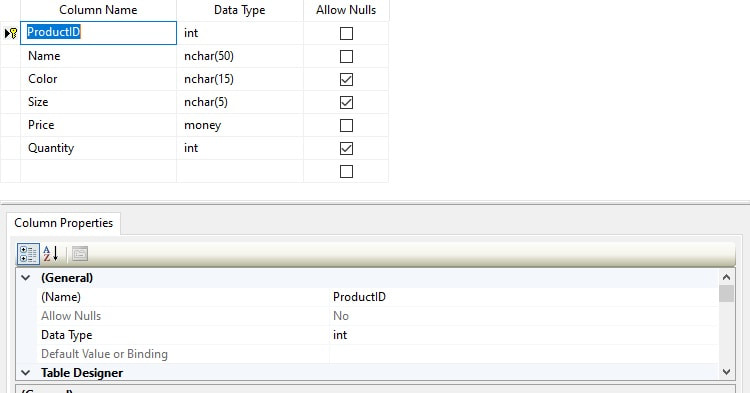Click the row selector beside Name row

point(10,56)
